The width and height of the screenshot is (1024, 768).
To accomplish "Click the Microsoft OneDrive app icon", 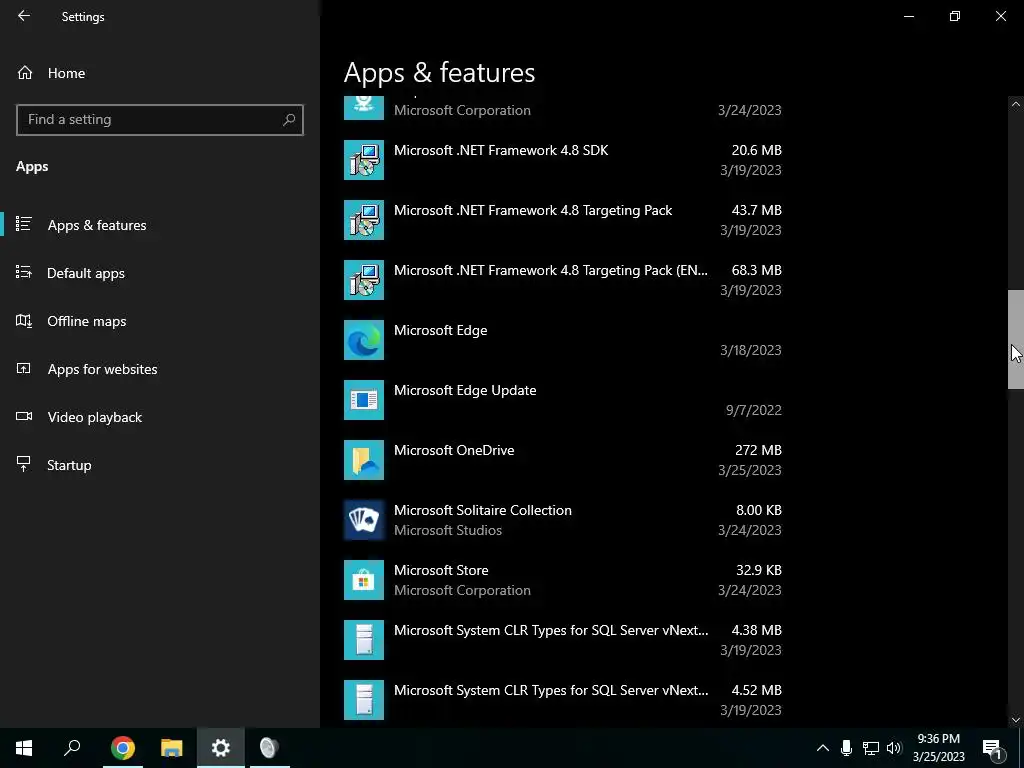I will click(364, 460).
